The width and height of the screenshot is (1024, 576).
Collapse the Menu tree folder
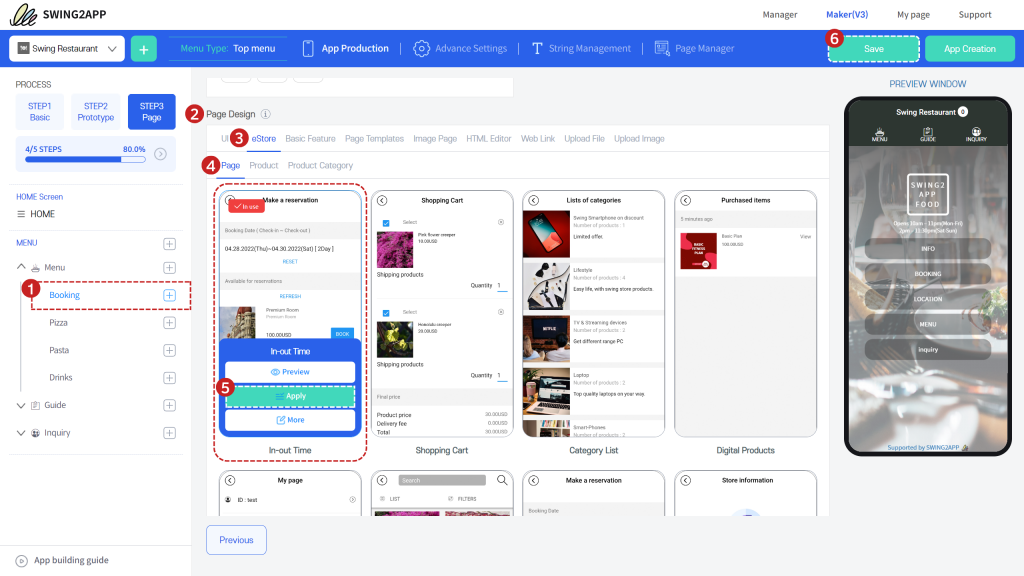(21, 267)
